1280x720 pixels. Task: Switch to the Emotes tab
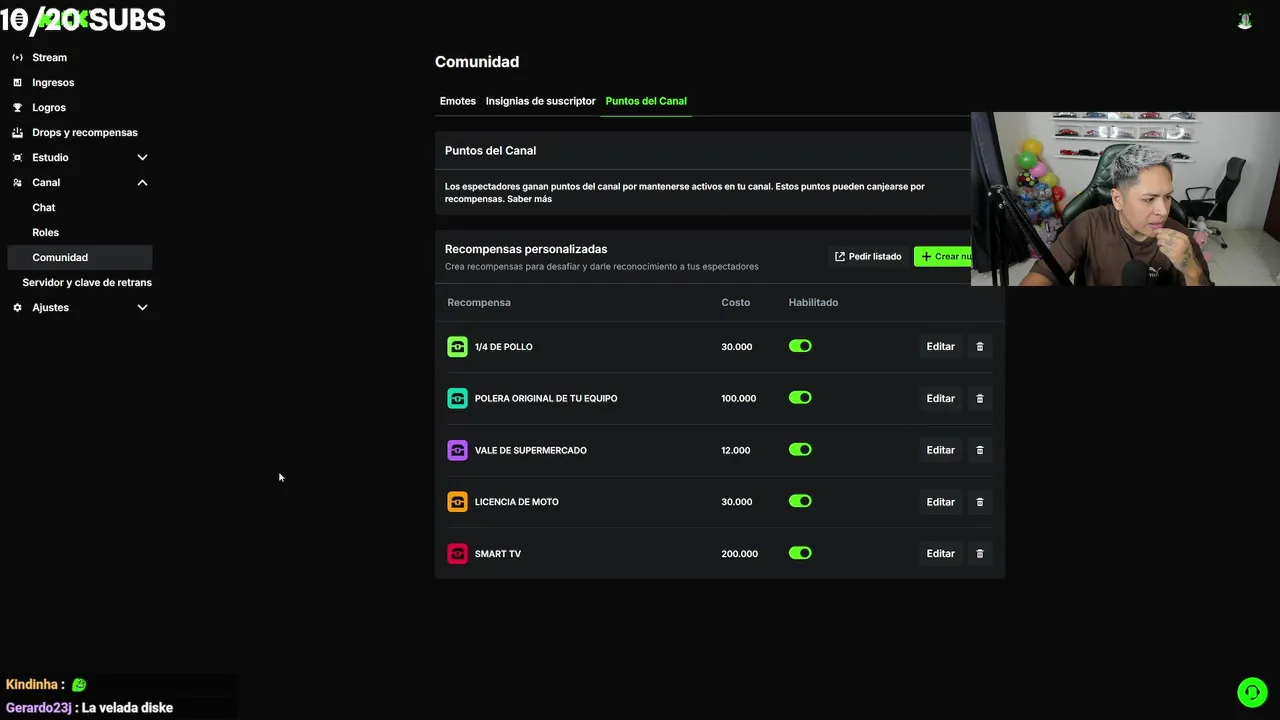point(458,101)
